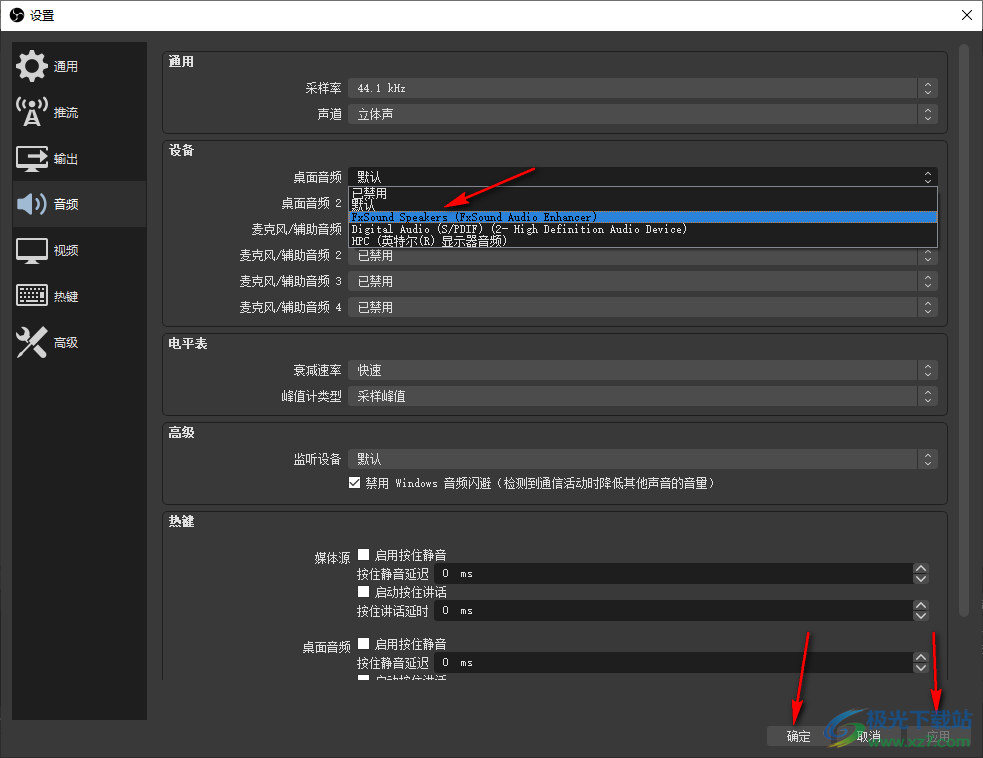Open the 高级 tools icon
This screenshot has width=983, height=758.
(x=31, y=342)
